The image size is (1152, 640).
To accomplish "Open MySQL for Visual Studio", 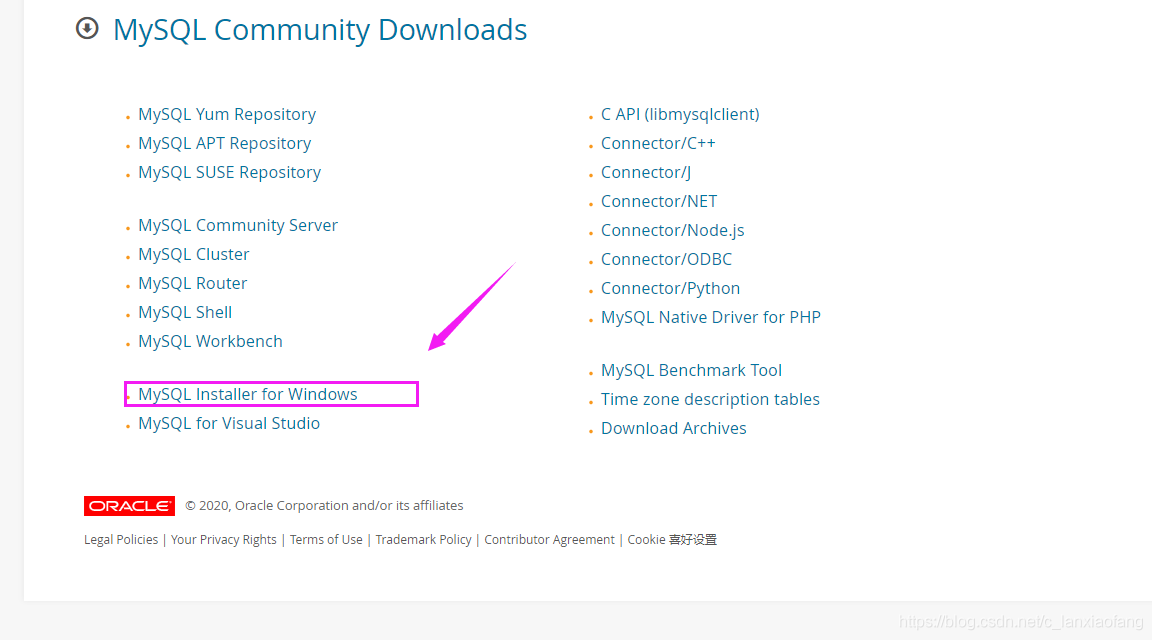I will 229,423.
